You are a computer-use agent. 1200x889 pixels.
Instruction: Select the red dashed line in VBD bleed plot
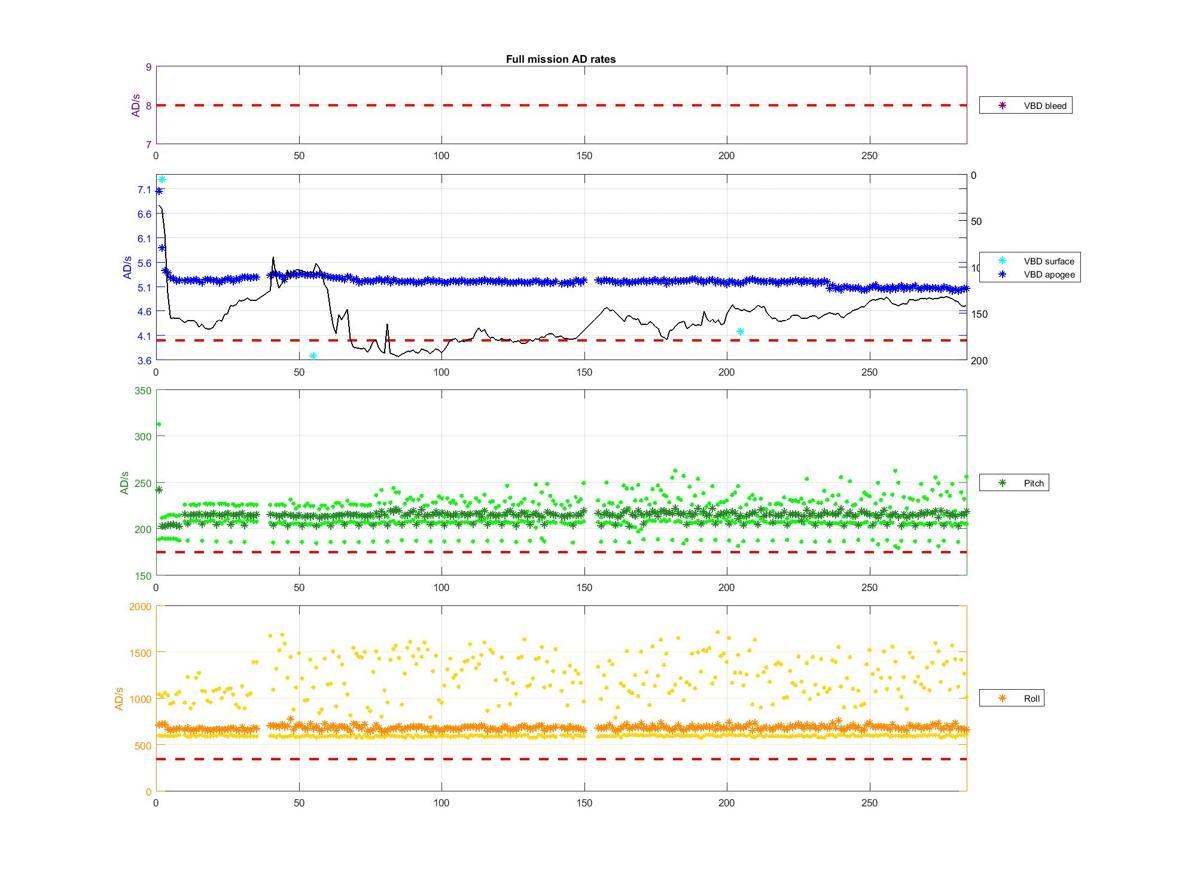[560, 105]
